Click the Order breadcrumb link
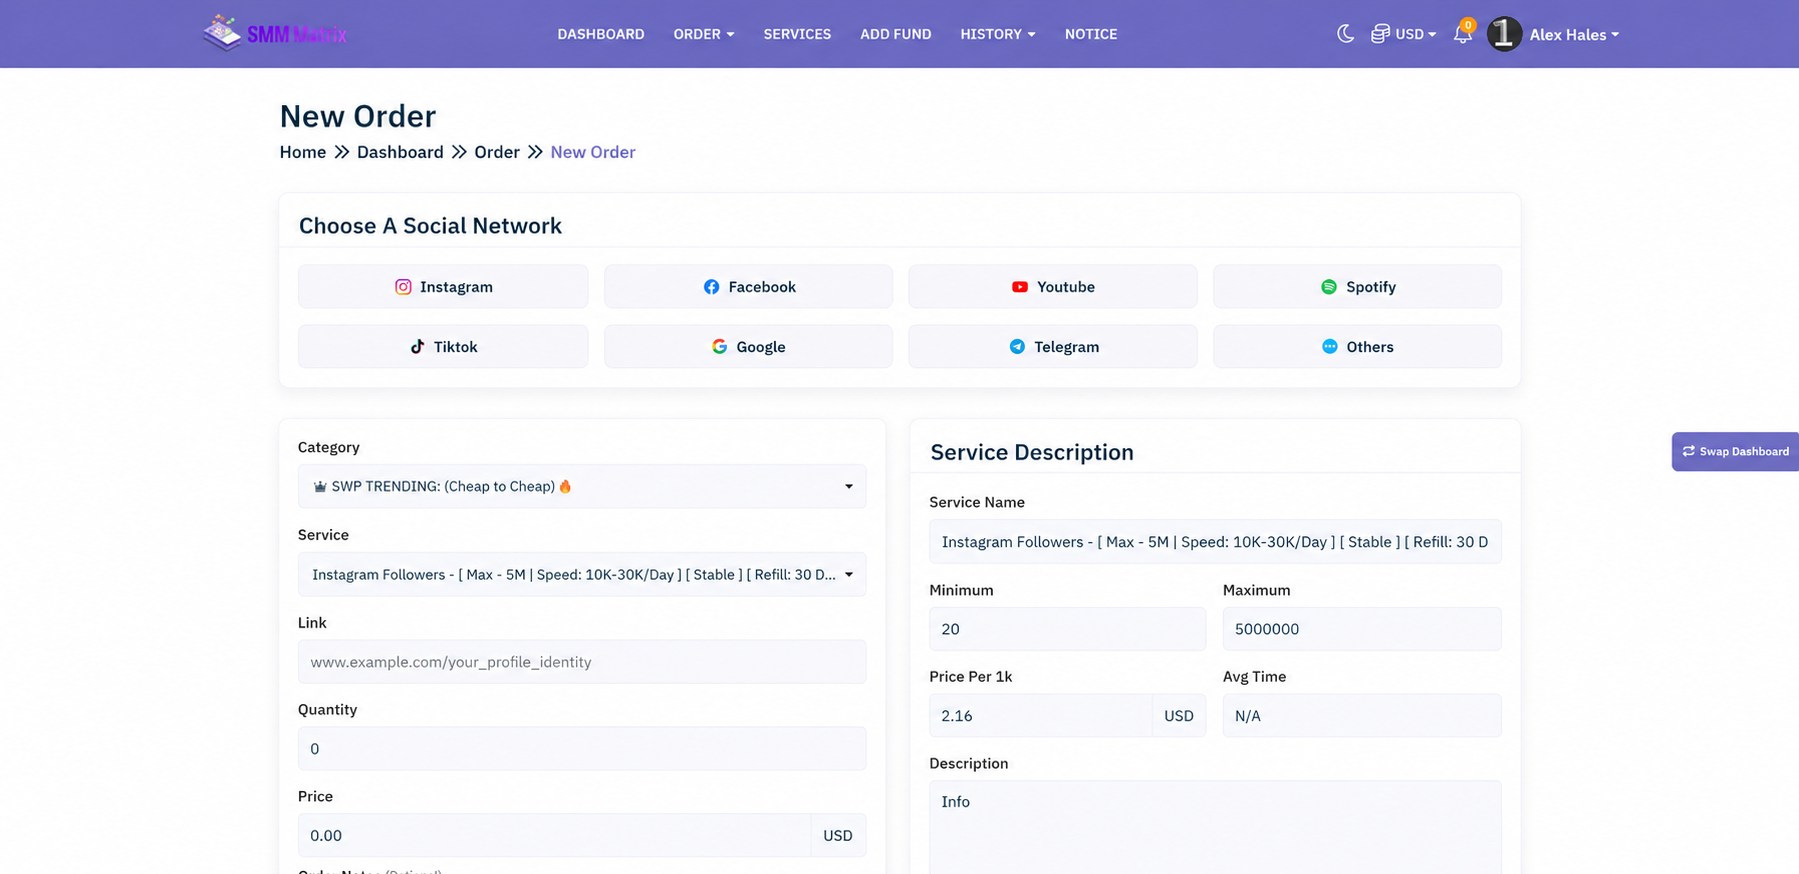The image size is (1799, 874). 497,152
